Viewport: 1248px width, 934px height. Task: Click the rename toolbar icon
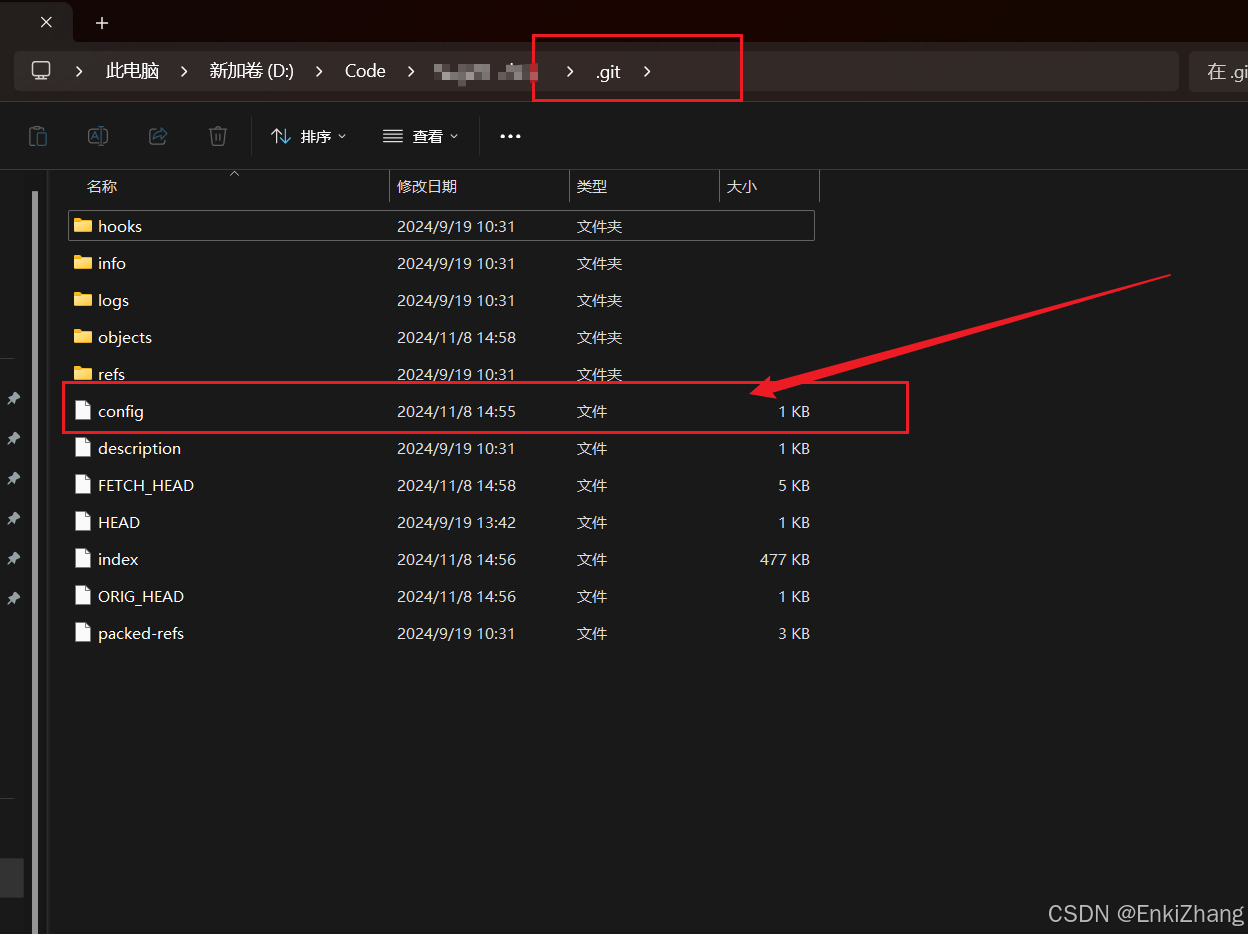98,136
